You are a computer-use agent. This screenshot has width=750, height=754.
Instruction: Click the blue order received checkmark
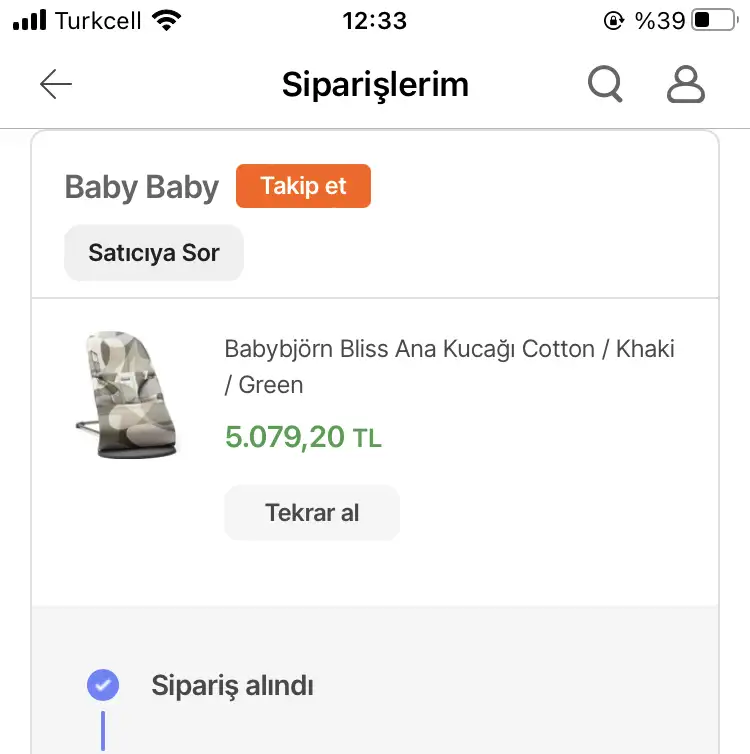pos(103,685)
